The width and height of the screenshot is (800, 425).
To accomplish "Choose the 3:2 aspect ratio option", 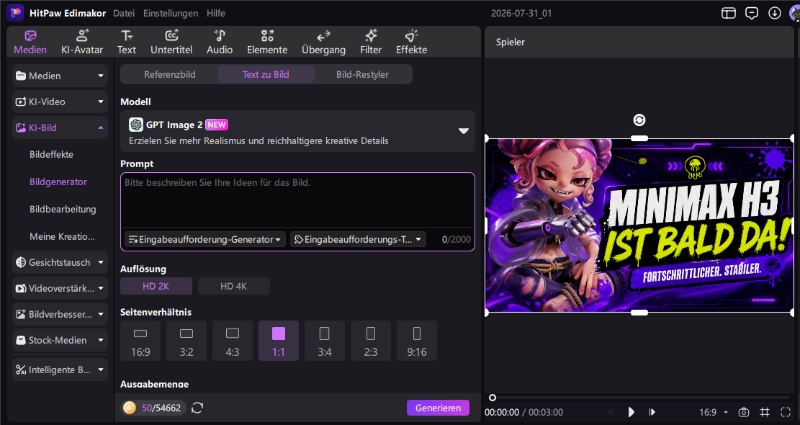I will tap(187, 341).
